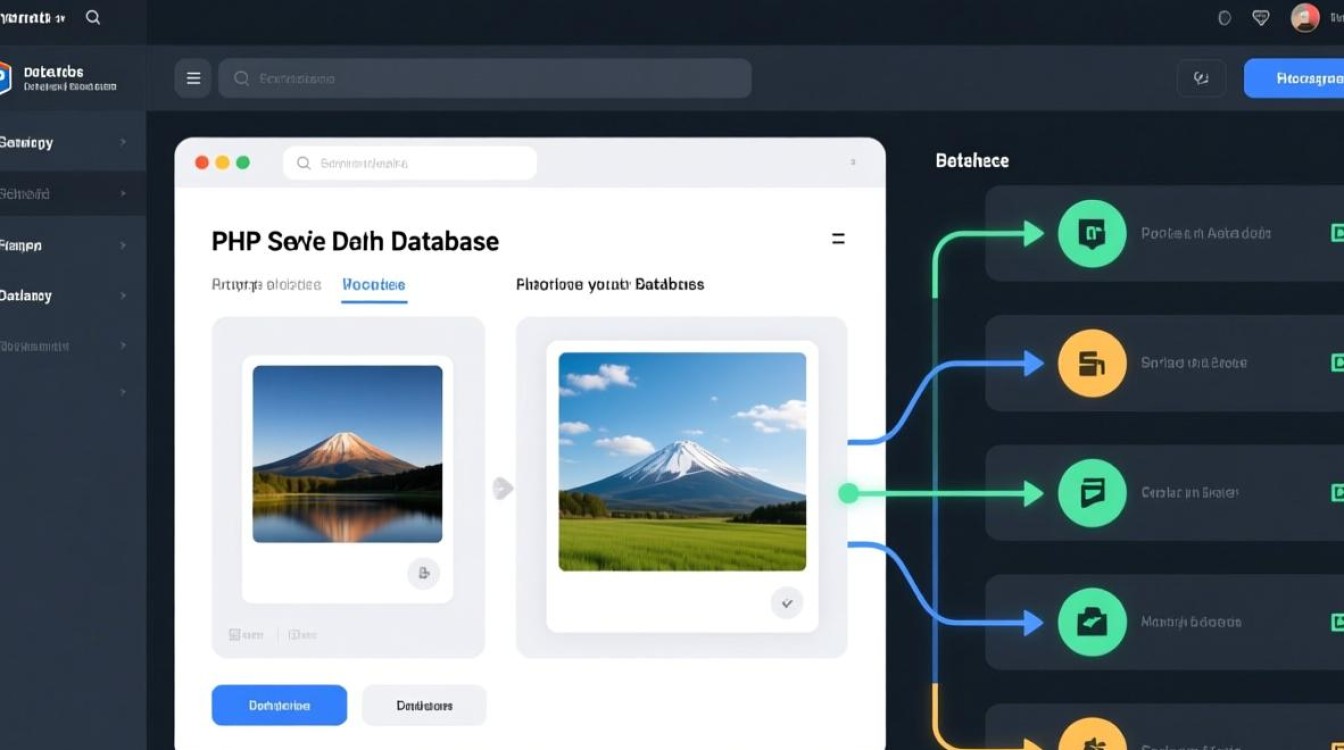
Task: Click the yellow database node icon
Action: tap(1092, 363)
